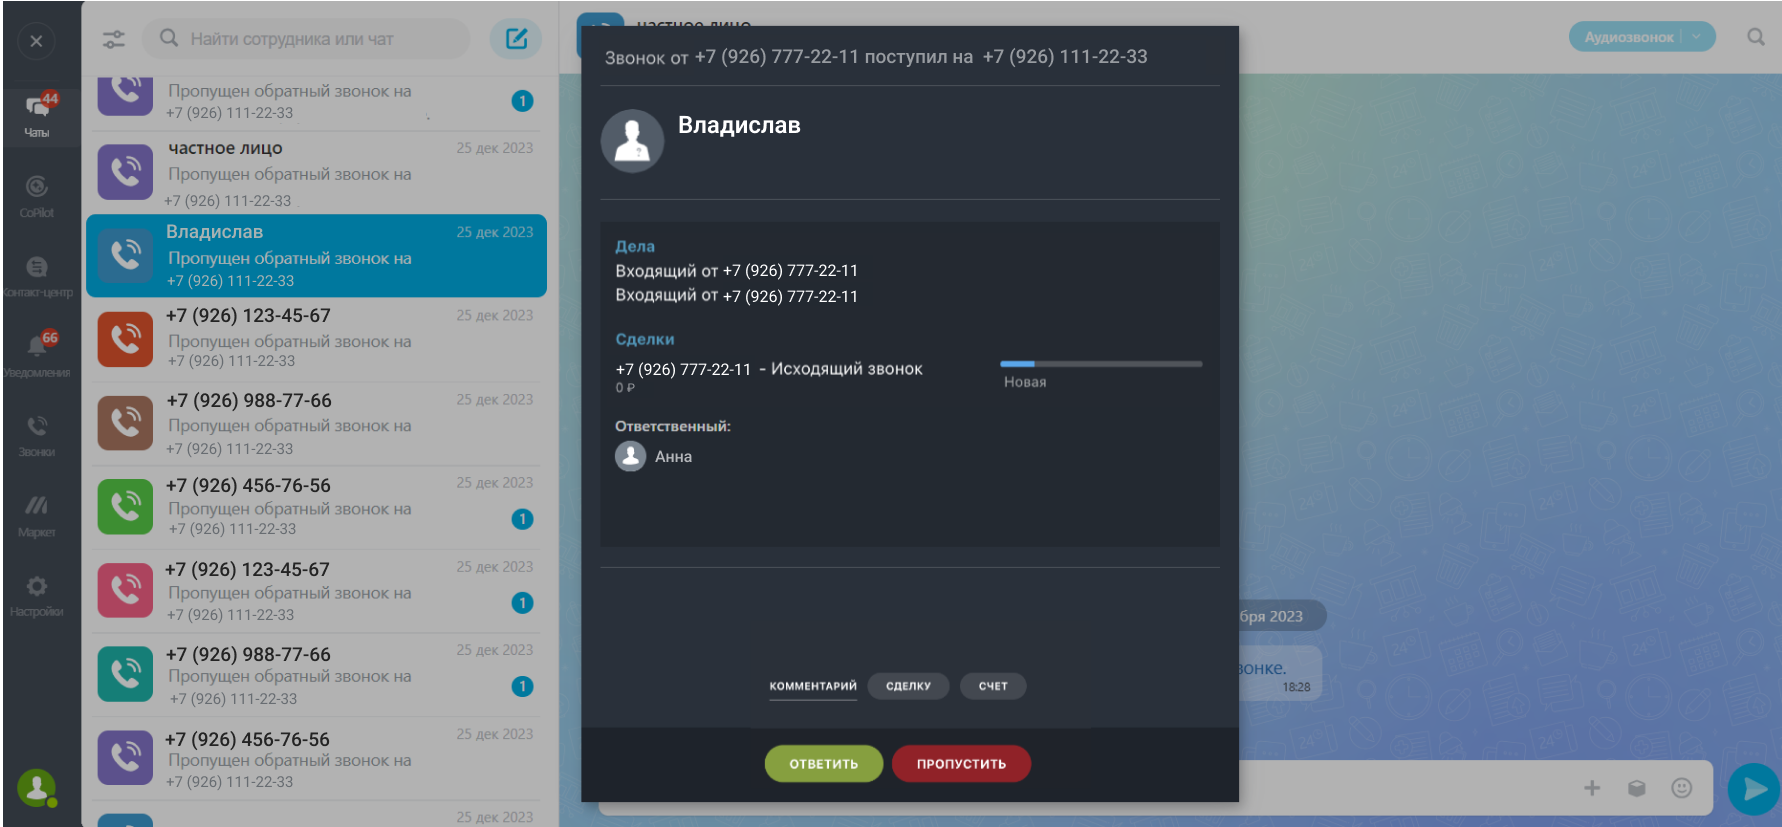Open the Market (Маркет) sidebar icon
The height and width of the screenshot is (827, 1782).
click(37, 514)
